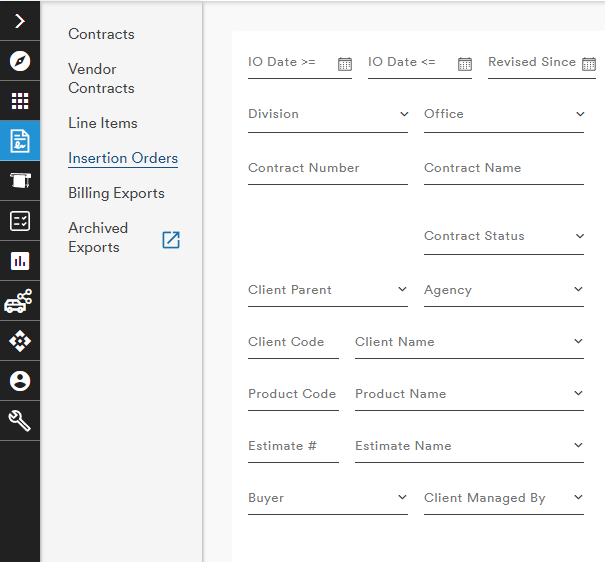Open the wrench tools icon
605x562 pixels.
(x=20, y=421)
